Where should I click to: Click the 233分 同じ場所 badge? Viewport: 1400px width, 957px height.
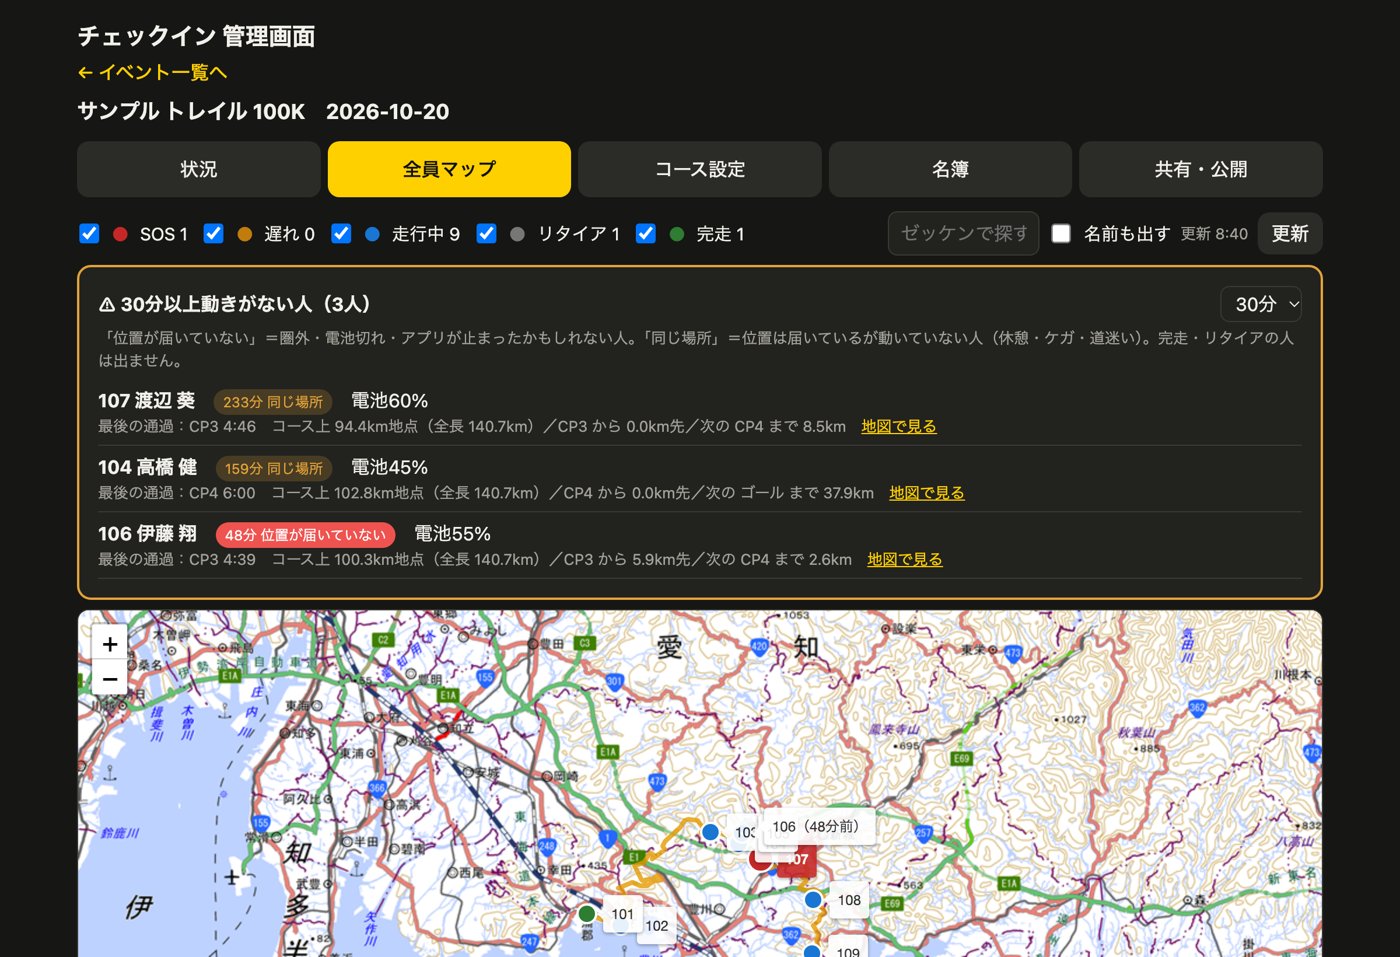click(x=273, y=402)
